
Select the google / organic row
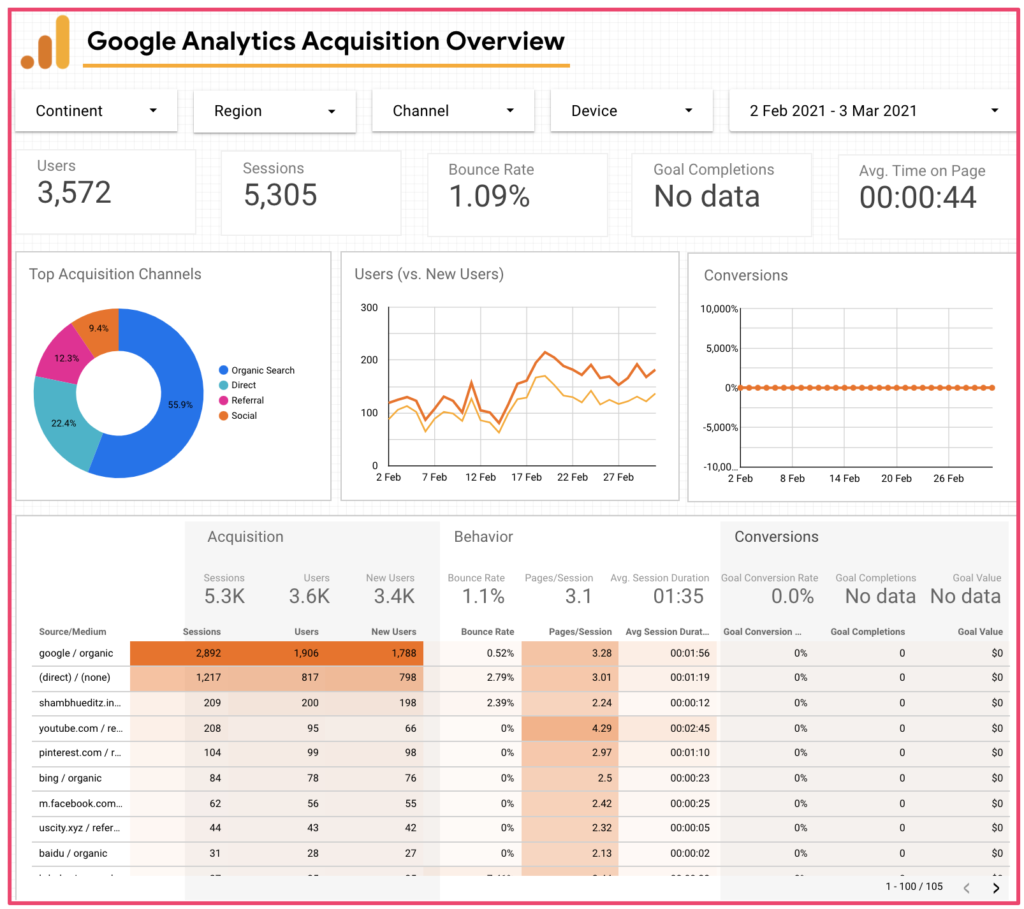pyautogui.click(x=520, y=653)
